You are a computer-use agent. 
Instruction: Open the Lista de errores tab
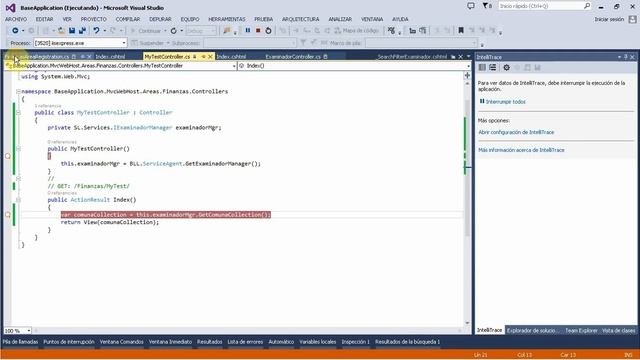tap(245, 342)
